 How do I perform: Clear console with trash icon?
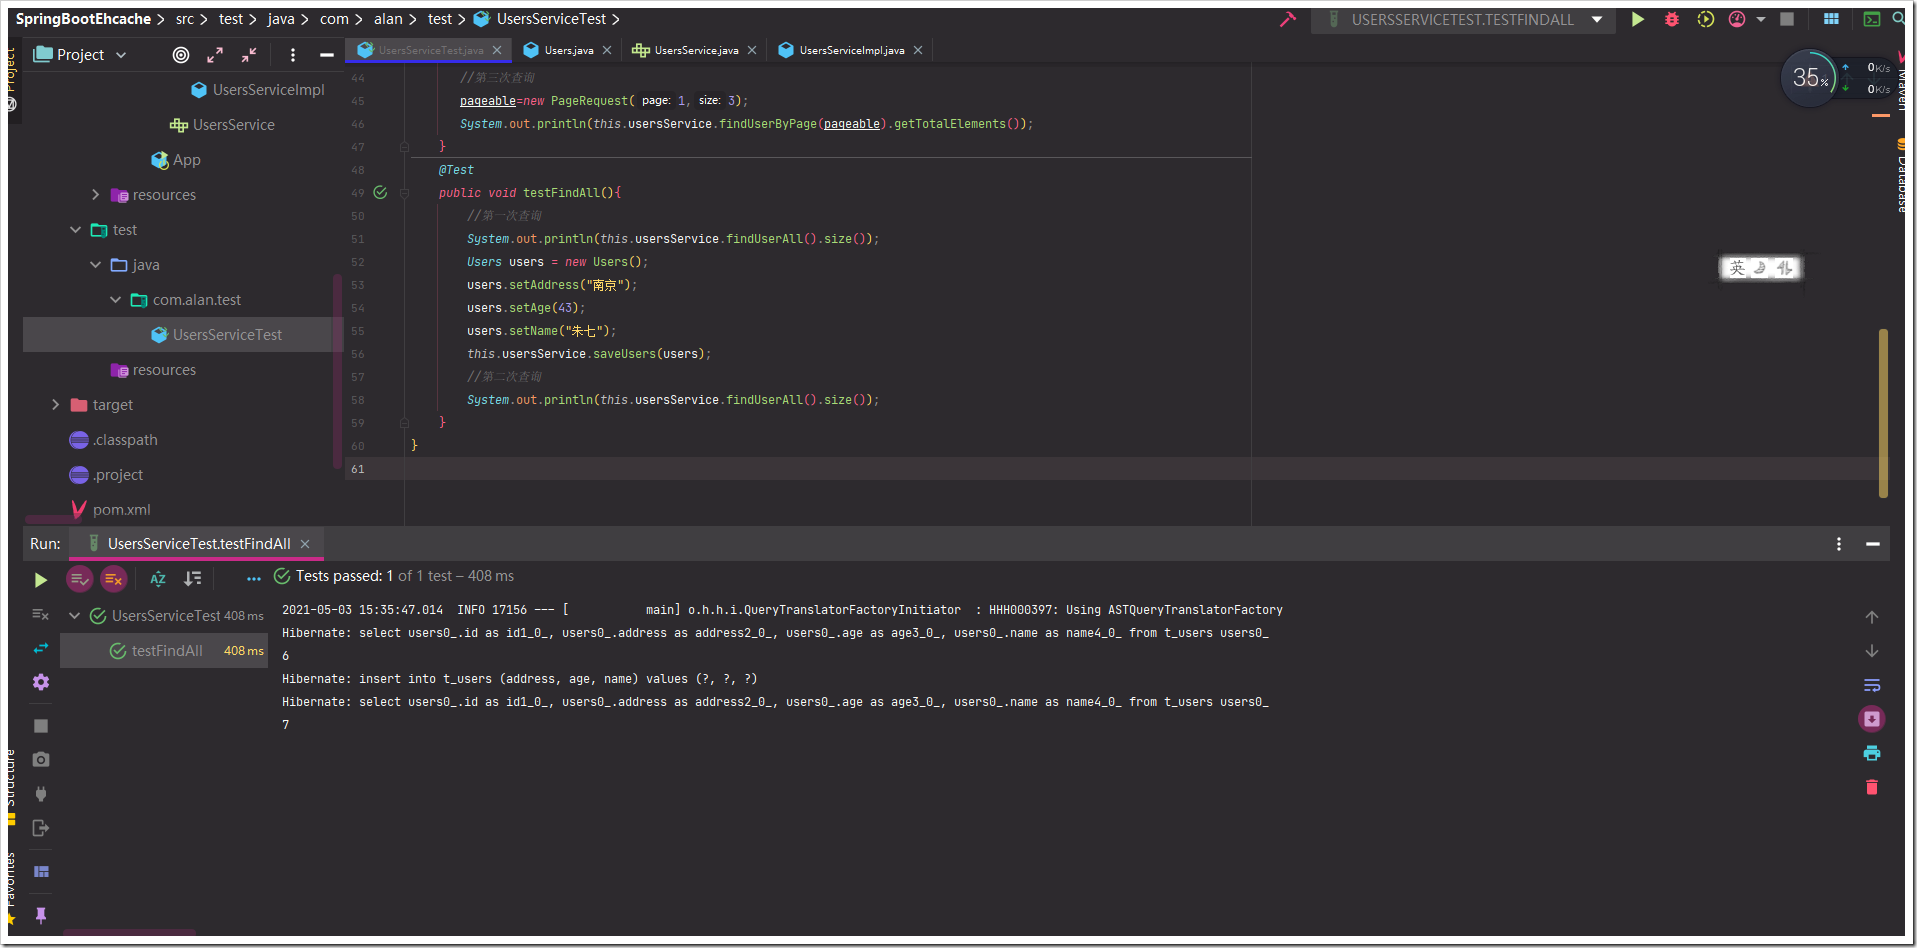[x=1872, y=787]
